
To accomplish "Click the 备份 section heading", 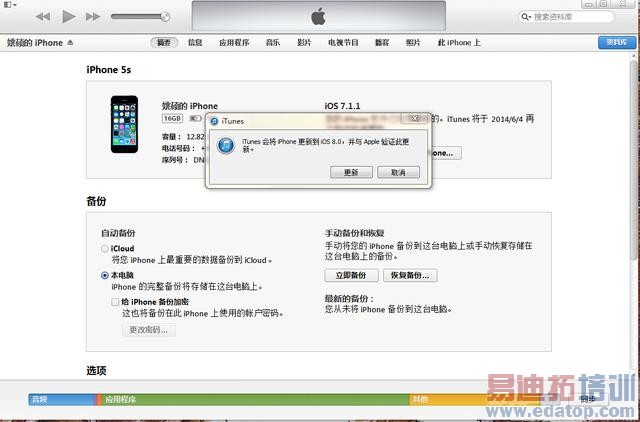I will pyautogui.click(x=96, y=201).
